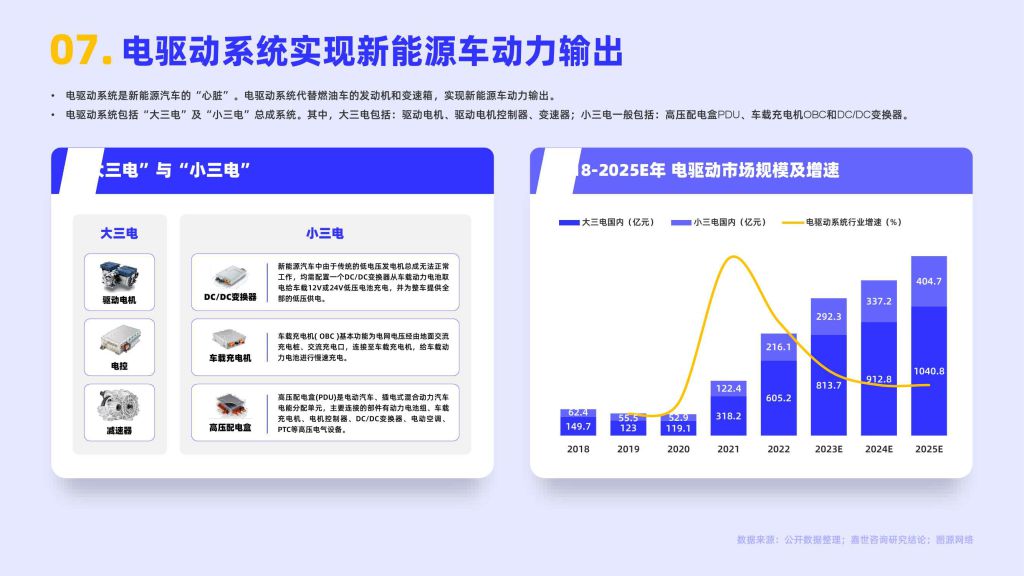Click the yellow 07. slide number
The height and width of the screenshot is (576, 1024).
pos(80,50)
